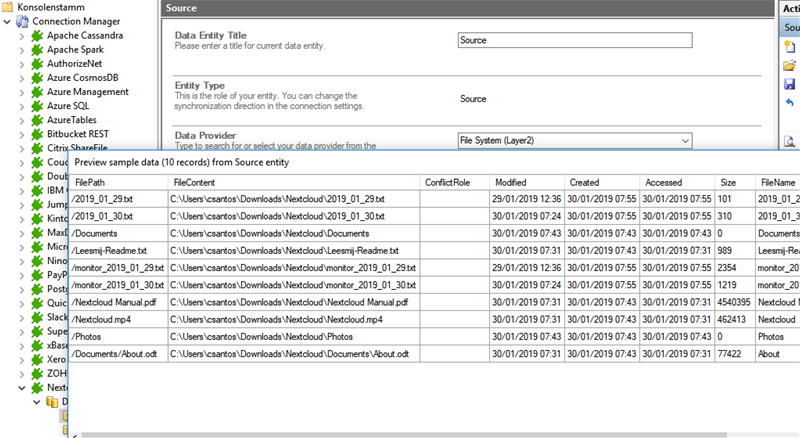
Task: Click the preview data magnifier icon
Action: 789,142
